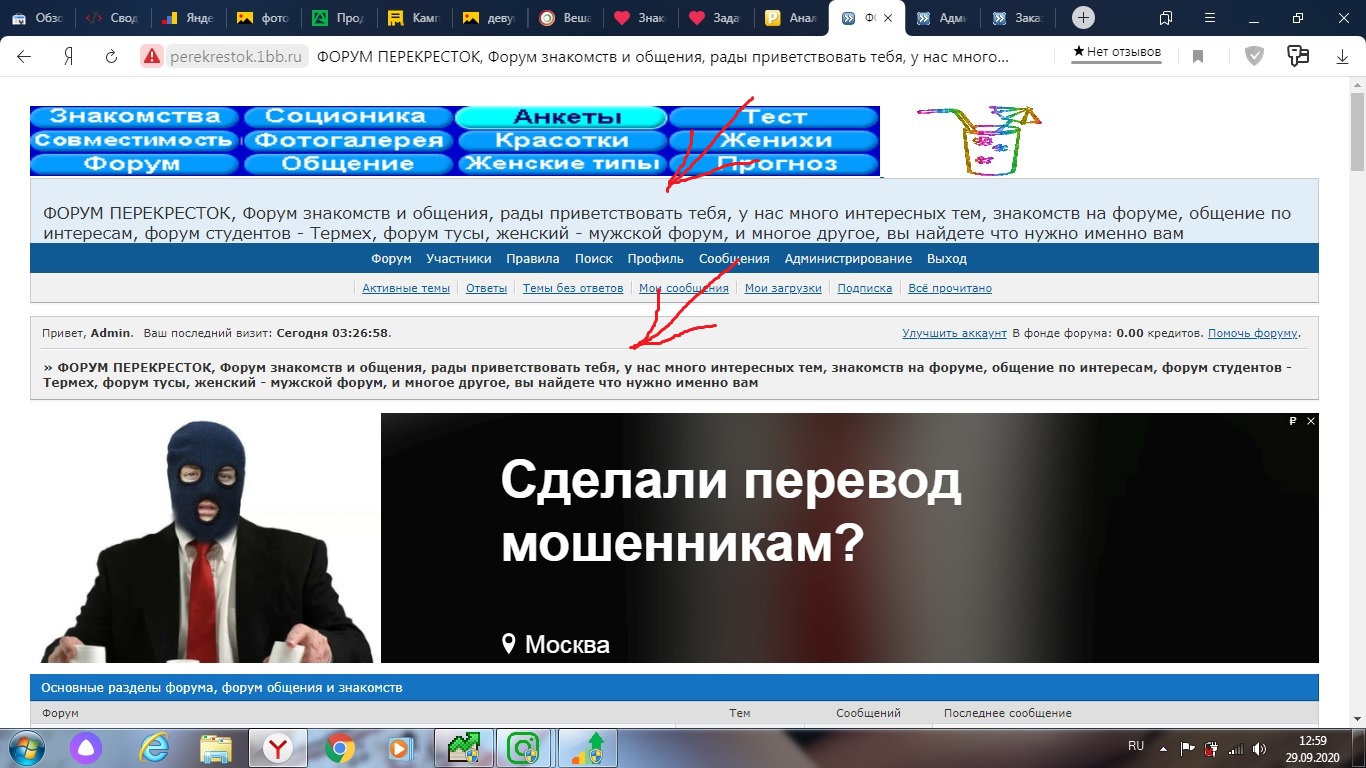Bookmark the page via the bookmark icon
Viewport: 1366px width, 768px height.
[1198, 57]
